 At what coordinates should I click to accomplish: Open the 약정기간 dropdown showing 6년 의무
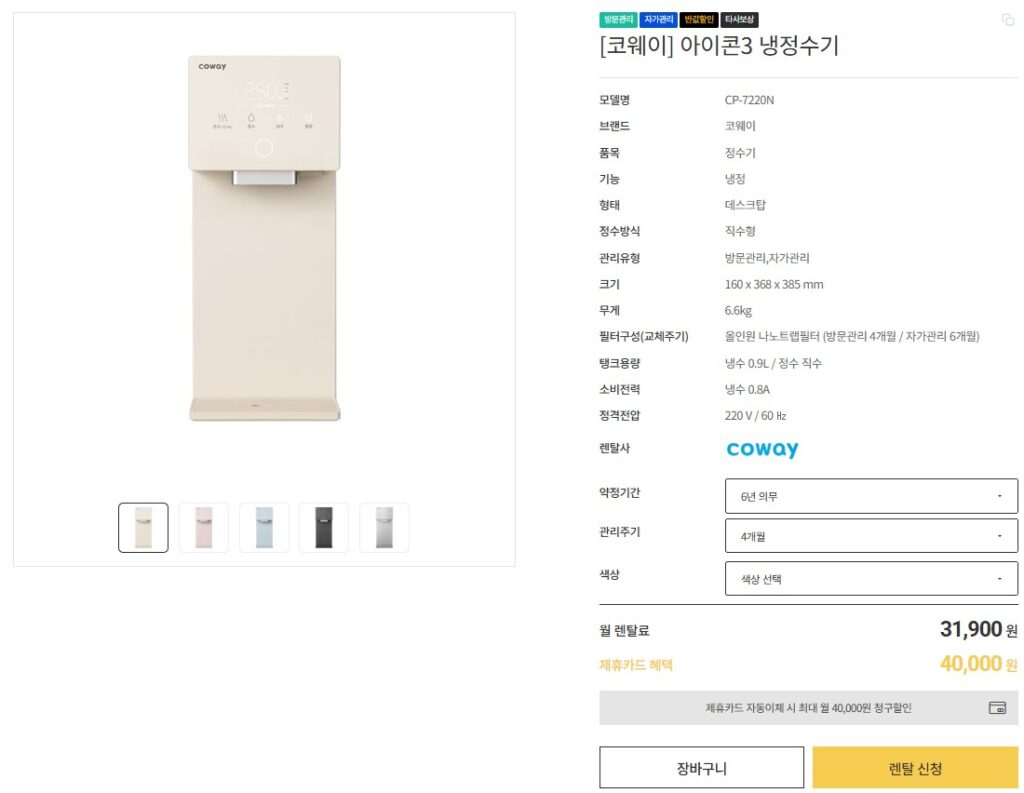870,495
